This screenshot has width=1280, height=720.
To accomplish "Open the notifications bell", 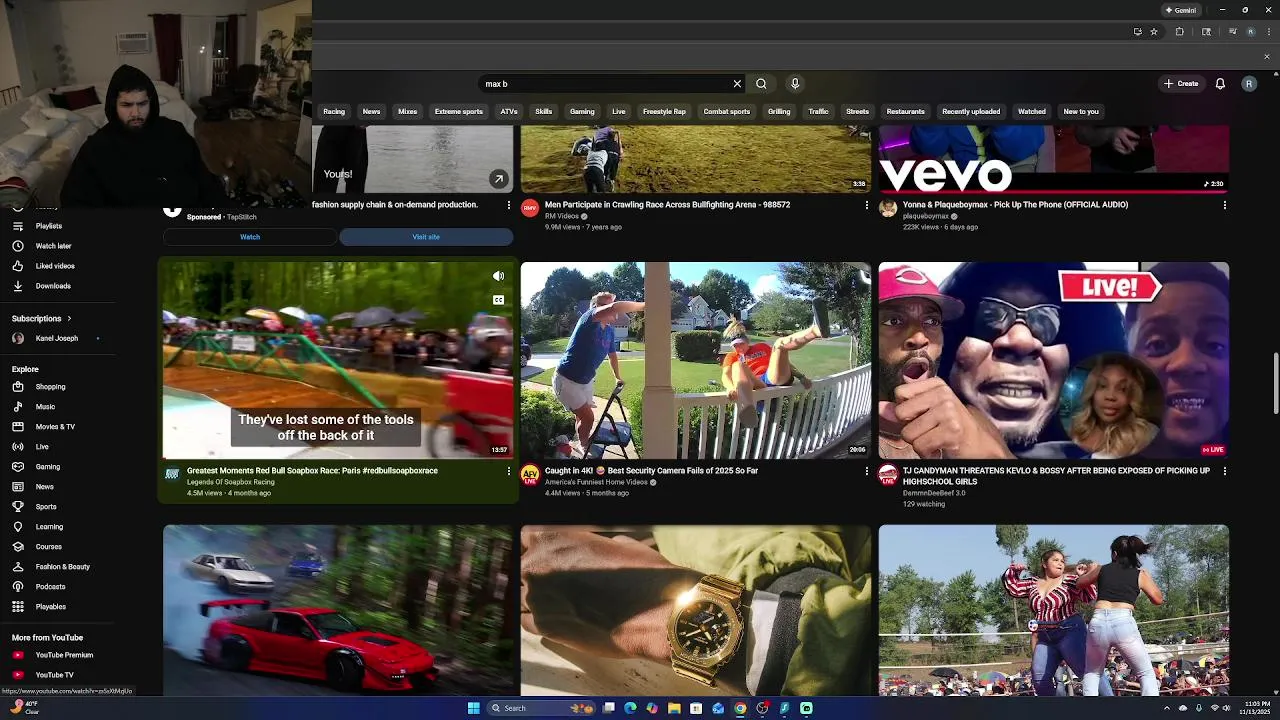I will 1220,84.
